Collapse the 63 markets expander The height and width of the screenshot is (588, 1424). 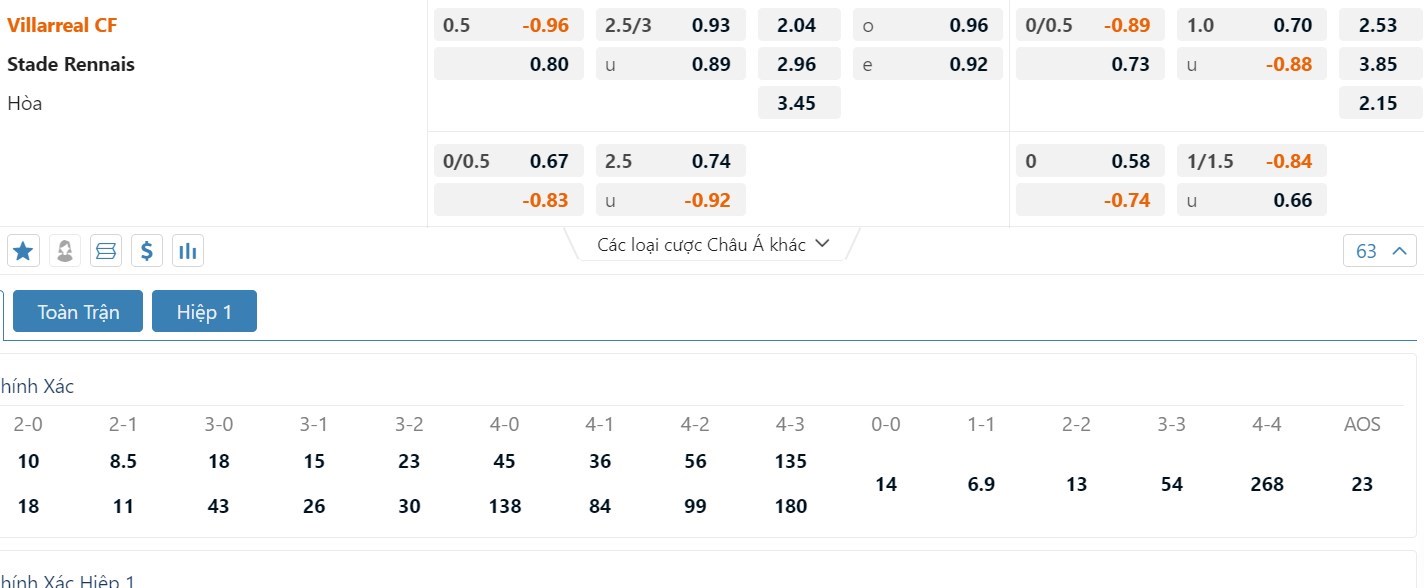(x=1379, y=251)
